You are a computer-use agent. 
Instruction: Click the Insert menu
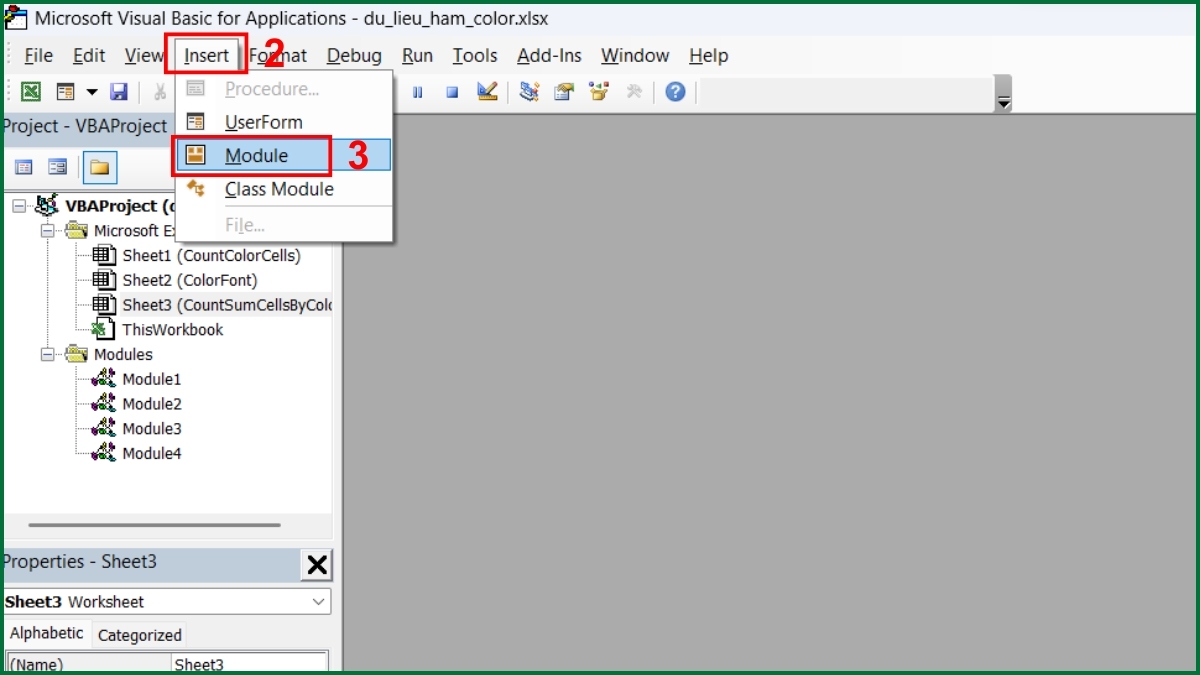(x=207, y=56)
